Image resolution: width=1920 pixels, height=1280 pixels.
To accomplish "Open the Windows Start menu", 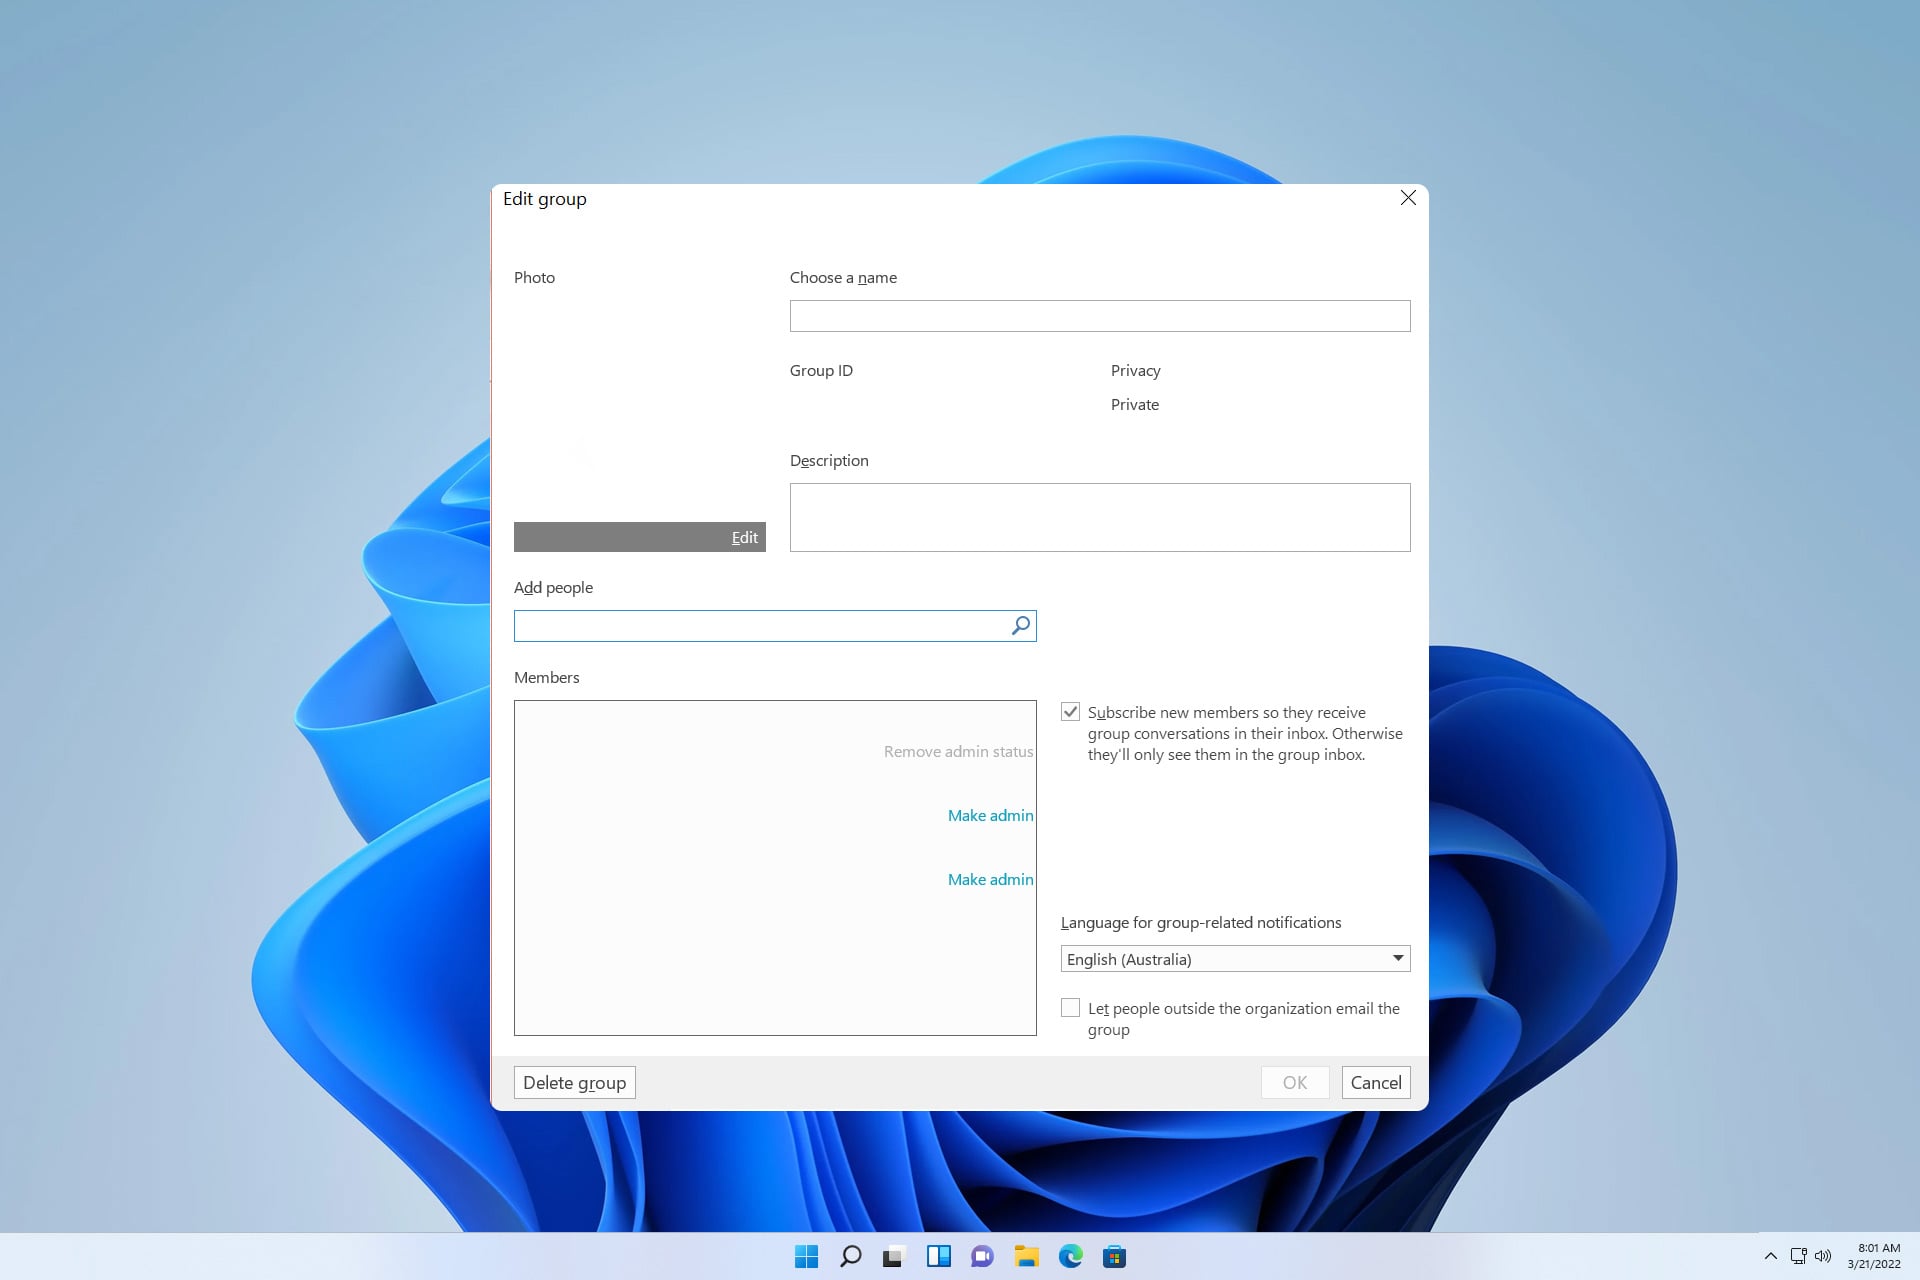I will coord(806,1256).
